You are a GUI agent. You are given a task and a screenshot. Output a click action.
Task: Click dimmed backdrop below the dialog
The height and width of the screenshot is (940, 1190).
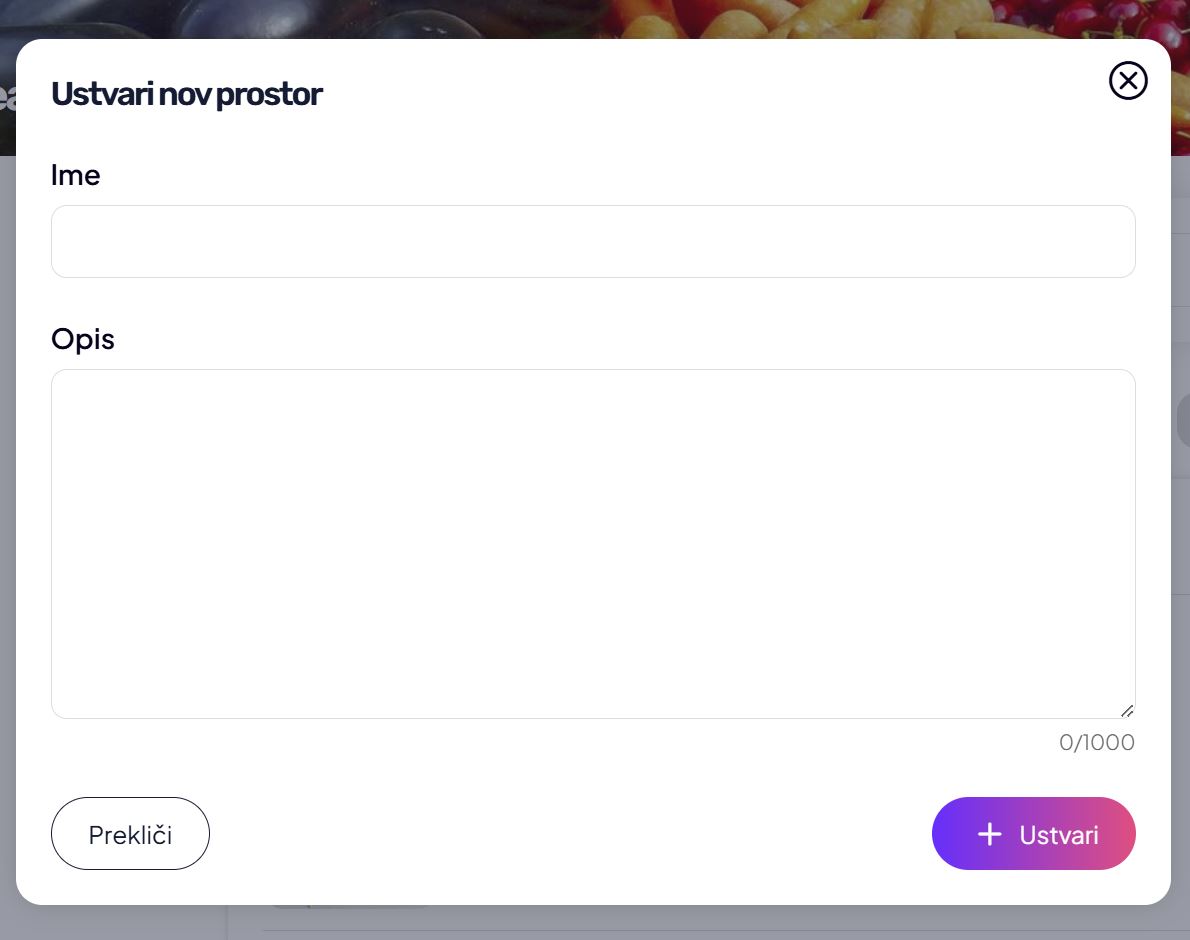tap(700, 922)
